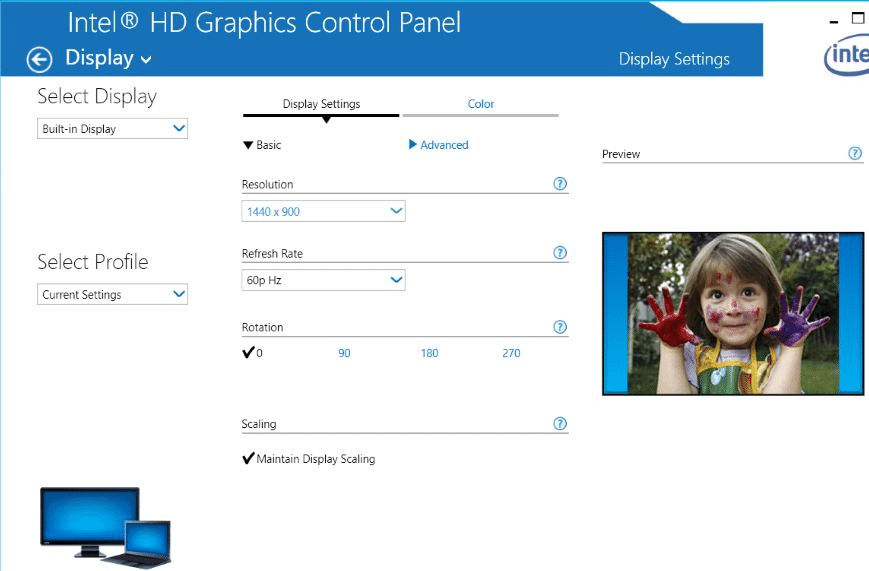Switch to the Color tab

click(x=480, y=104)
